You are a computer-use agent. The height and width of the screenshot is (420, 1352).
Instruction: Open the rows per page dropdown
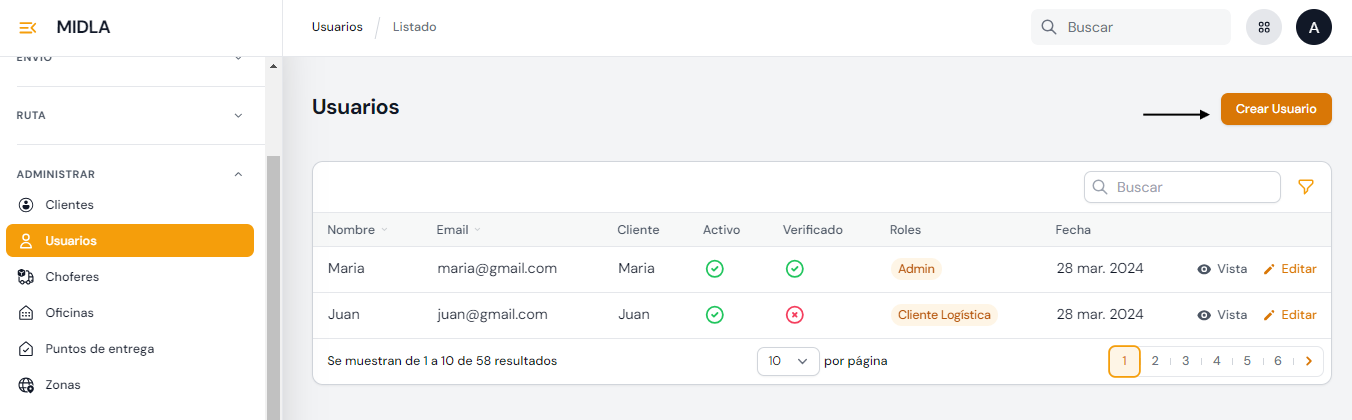(x=788, y=361)
